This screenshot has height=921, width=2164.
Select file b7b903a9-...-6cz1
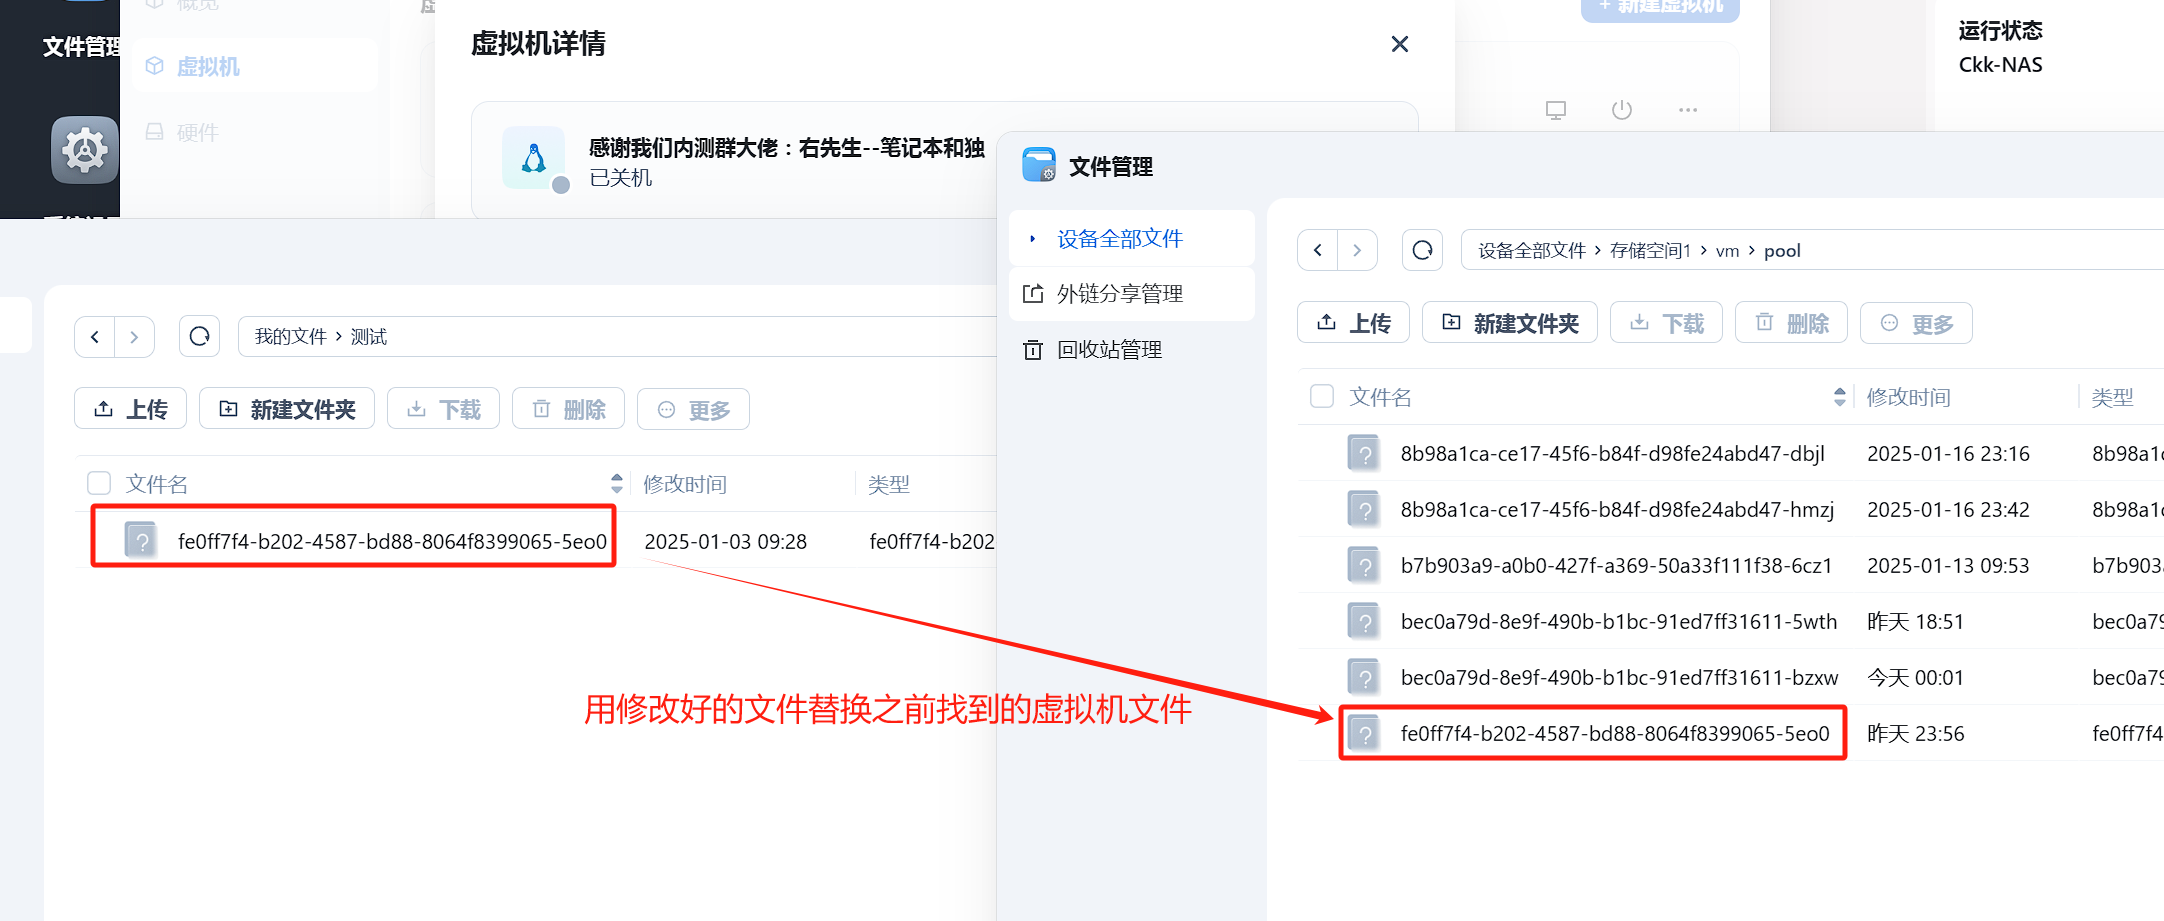(1616, 566)
